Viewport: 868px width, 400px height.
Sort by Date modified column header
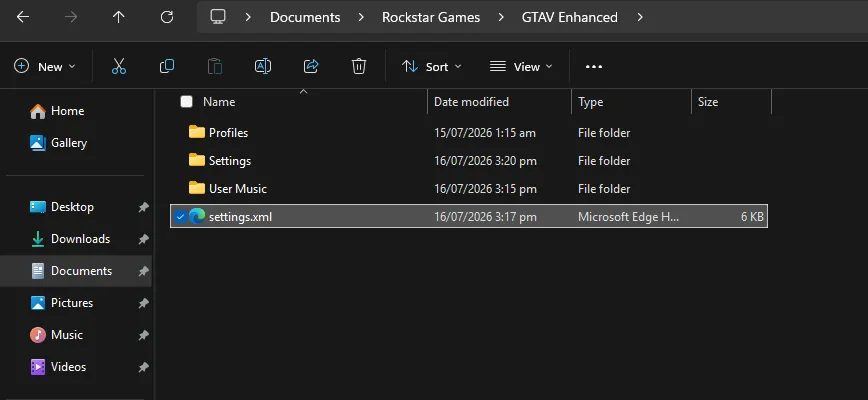[x=471, y=102]
